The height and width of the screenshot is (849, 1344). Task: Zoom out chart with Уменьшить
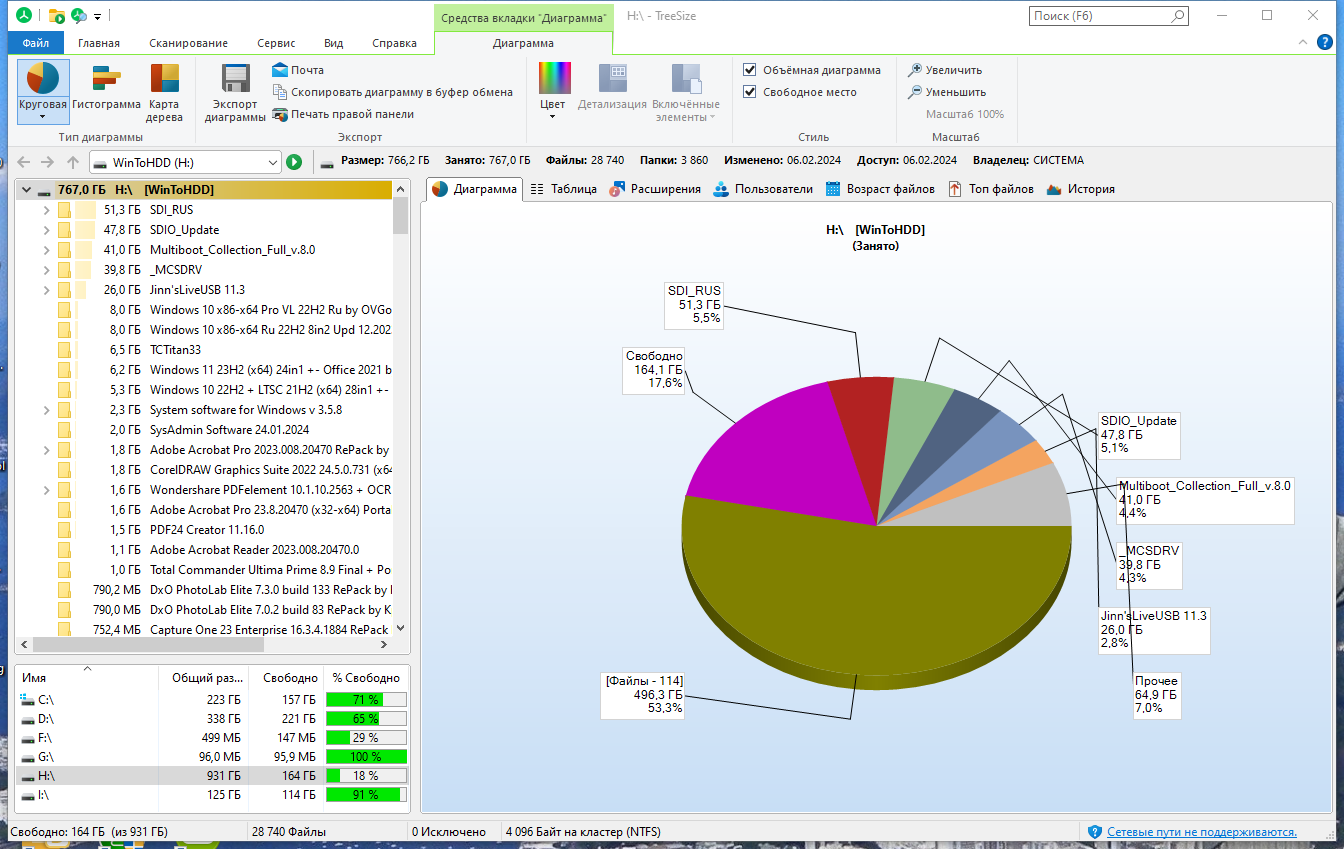pyautogui.click(x=946, y=92)
